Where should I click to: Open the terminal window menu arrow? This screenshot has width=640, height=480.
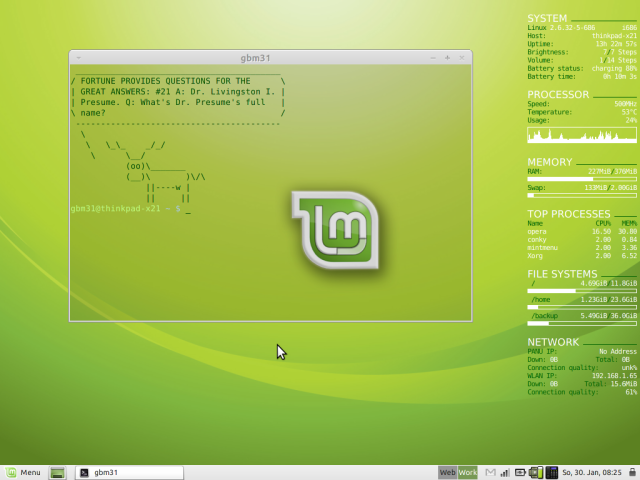click(x=79, y=58)
